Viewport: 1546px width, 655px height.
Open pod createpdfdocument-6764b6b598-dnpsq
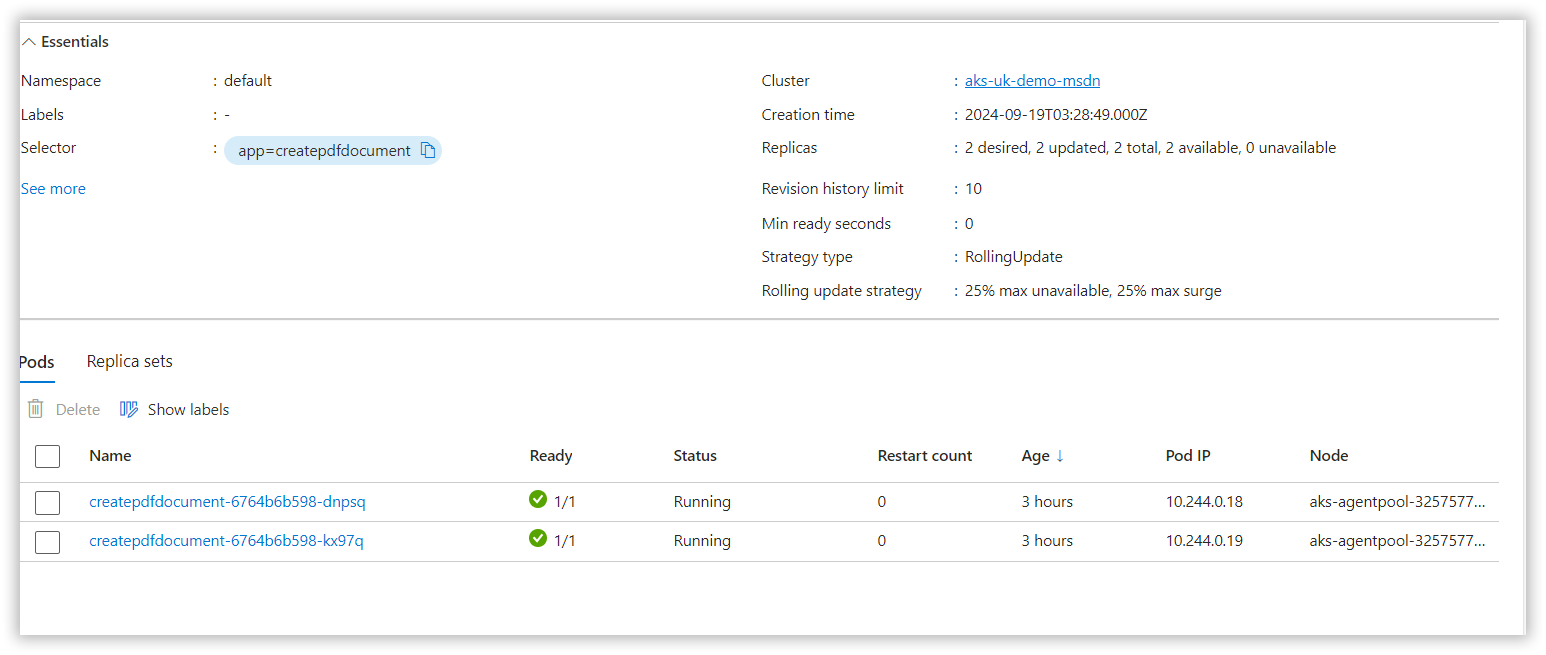(227, 501)
